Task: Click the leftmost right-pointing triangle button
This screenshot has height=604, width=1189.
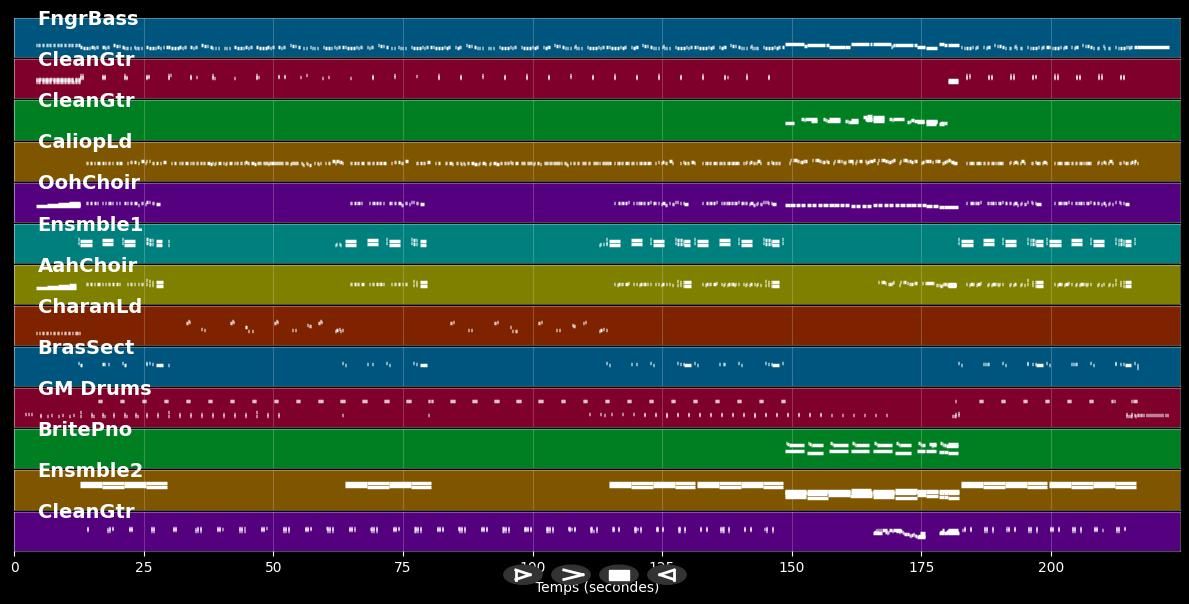Action: (x=523, y=575)
